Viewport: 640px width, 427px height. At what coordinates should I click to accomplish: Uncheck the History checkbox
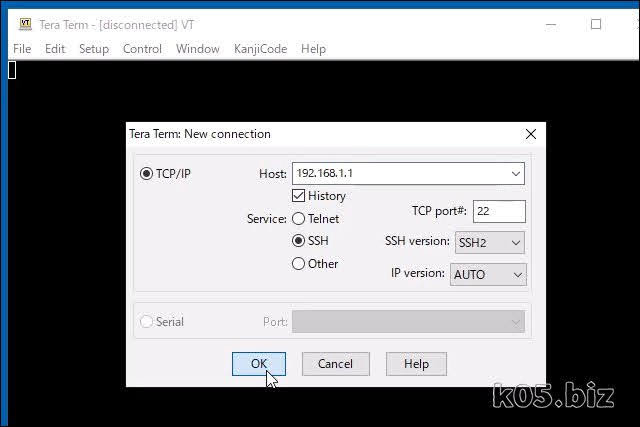298,196
